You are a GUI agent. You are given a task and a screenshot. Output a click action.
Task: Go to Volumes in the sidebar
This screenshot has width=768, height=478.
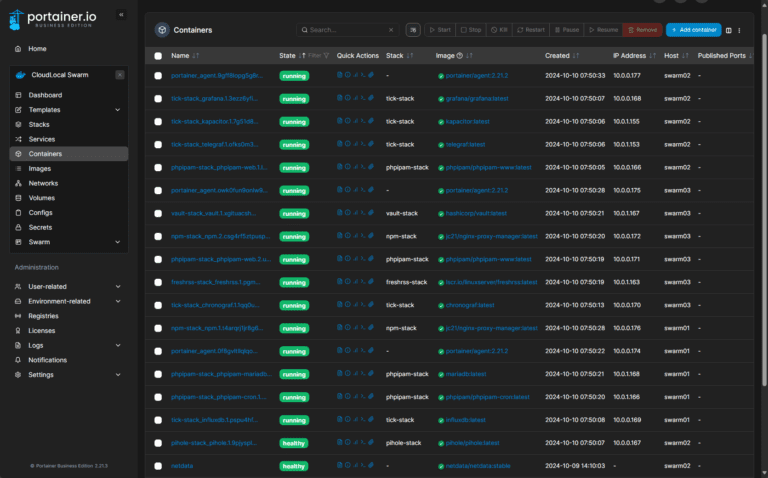click(42, 198)
